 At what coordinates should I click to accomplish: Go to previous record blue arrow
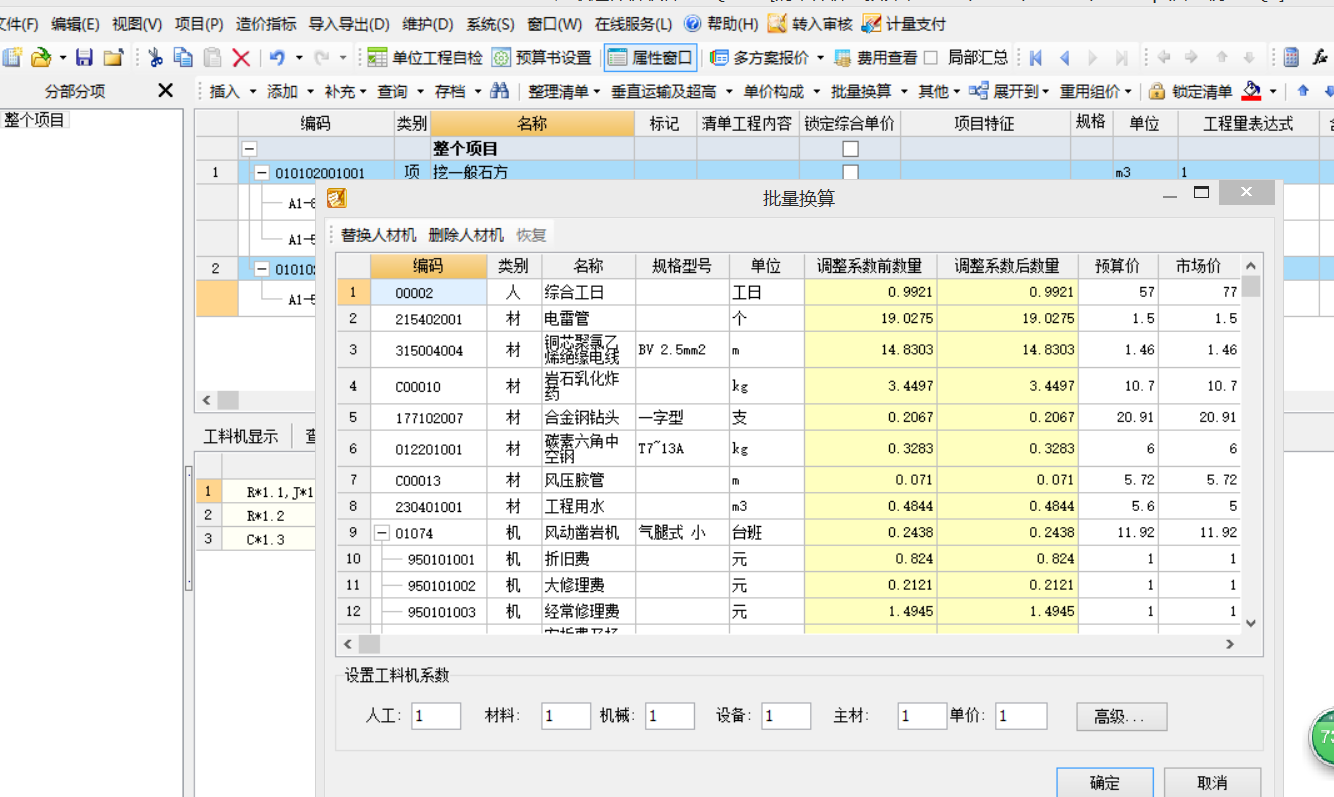pyautogui.click(x=1064, y=57)
